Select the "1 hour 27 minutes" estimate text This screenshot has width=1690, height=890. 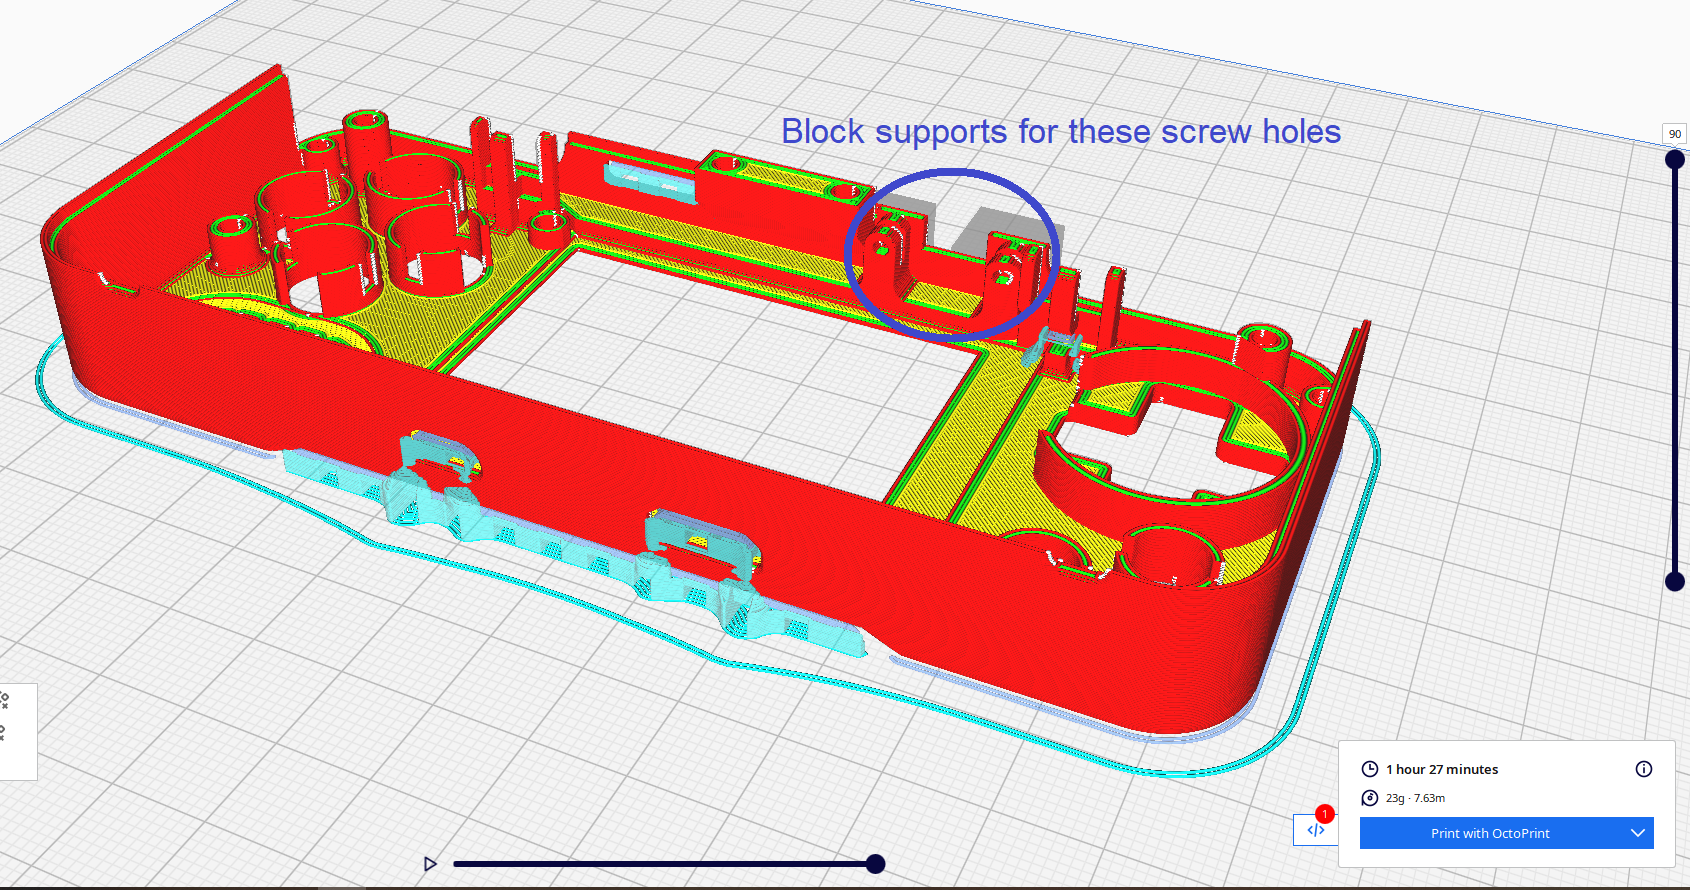(1442, 769)
